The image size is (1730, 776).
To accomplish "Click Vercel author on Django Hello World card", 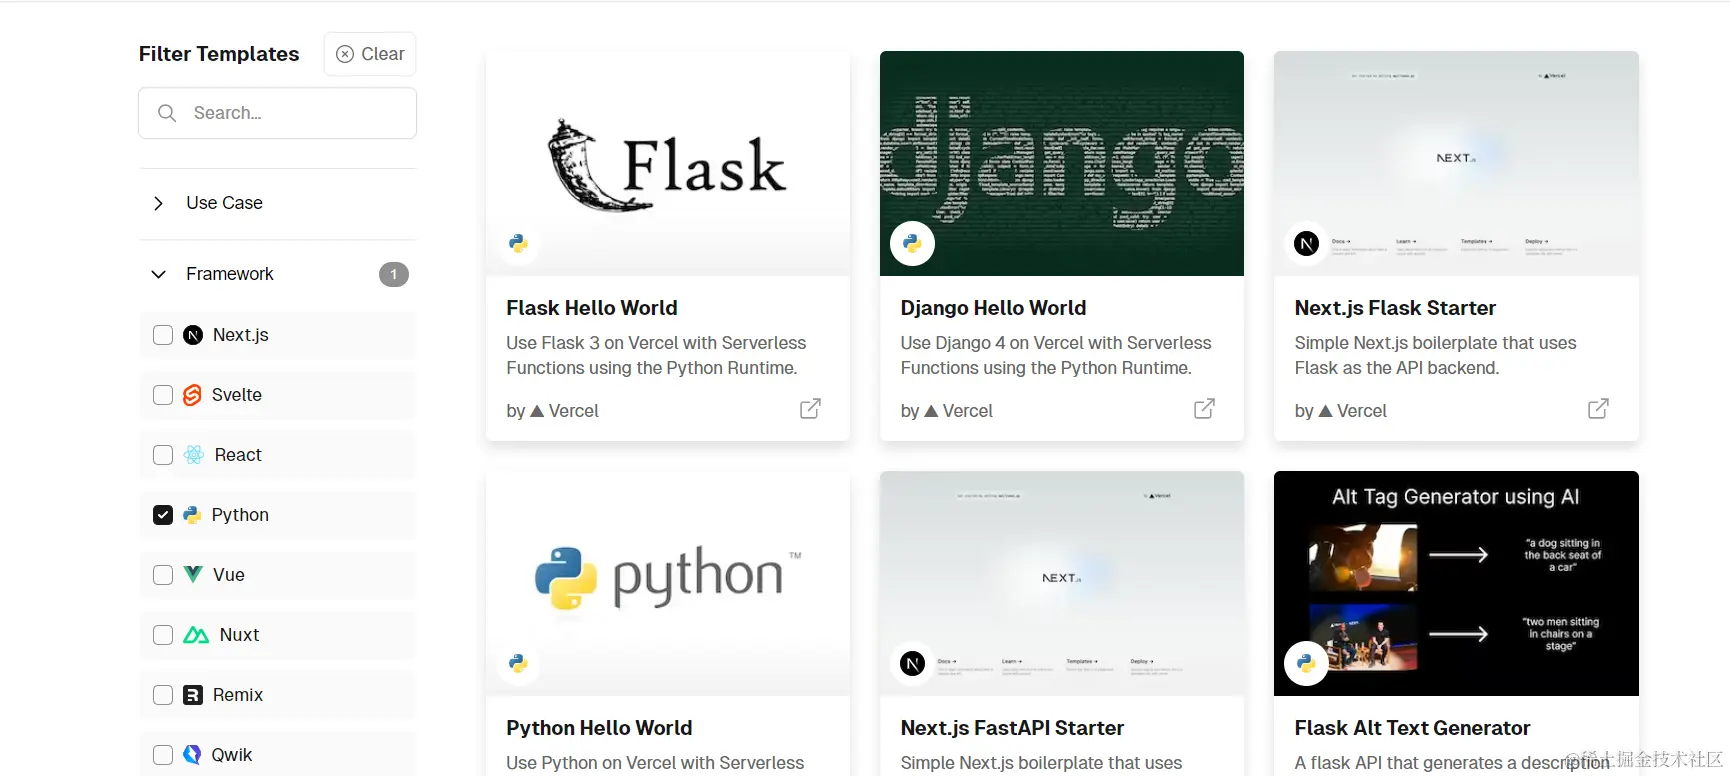I will coord(947,411).
